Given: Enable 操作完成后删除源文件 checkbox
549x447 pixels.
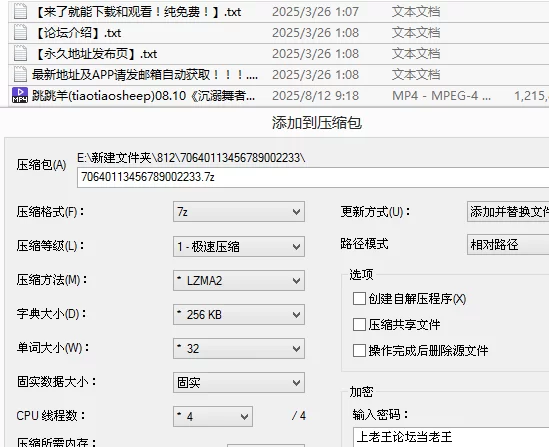Looking at the screenshot, I should (x=359, y=350).
